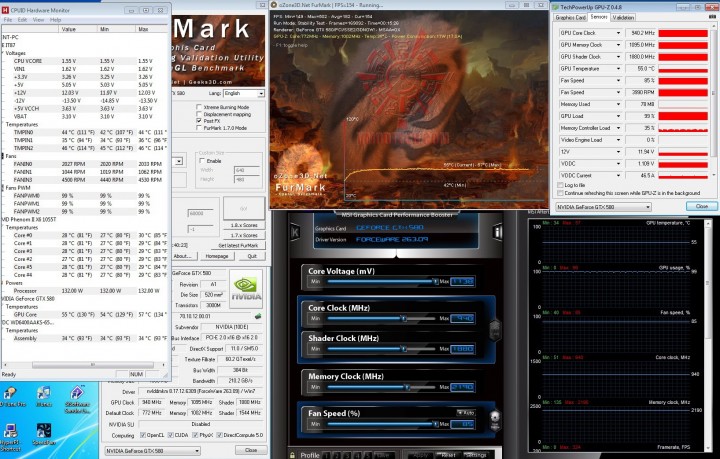The image size is (720, 459).
Task: Click the camera icon in GPU-Z Sensors window
Action: click(712, 17)
